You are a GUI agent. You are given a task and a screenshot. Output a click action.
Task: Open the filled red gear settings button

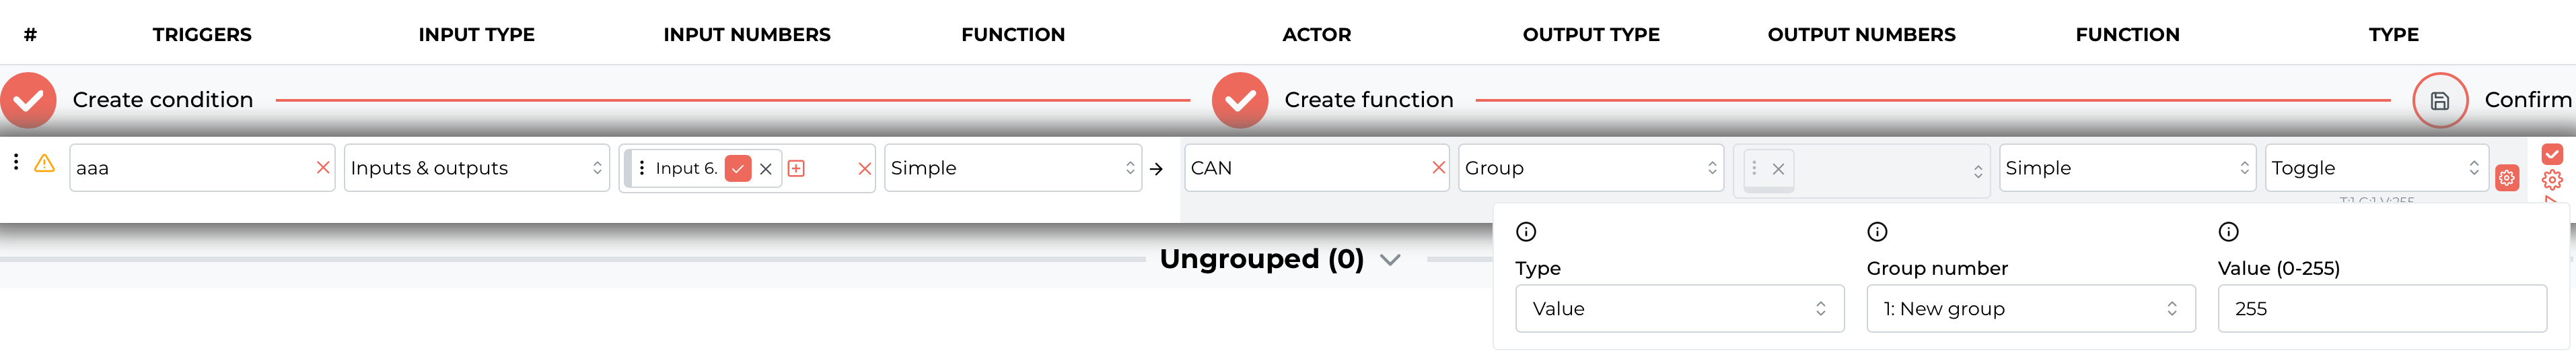point(2507,178)
